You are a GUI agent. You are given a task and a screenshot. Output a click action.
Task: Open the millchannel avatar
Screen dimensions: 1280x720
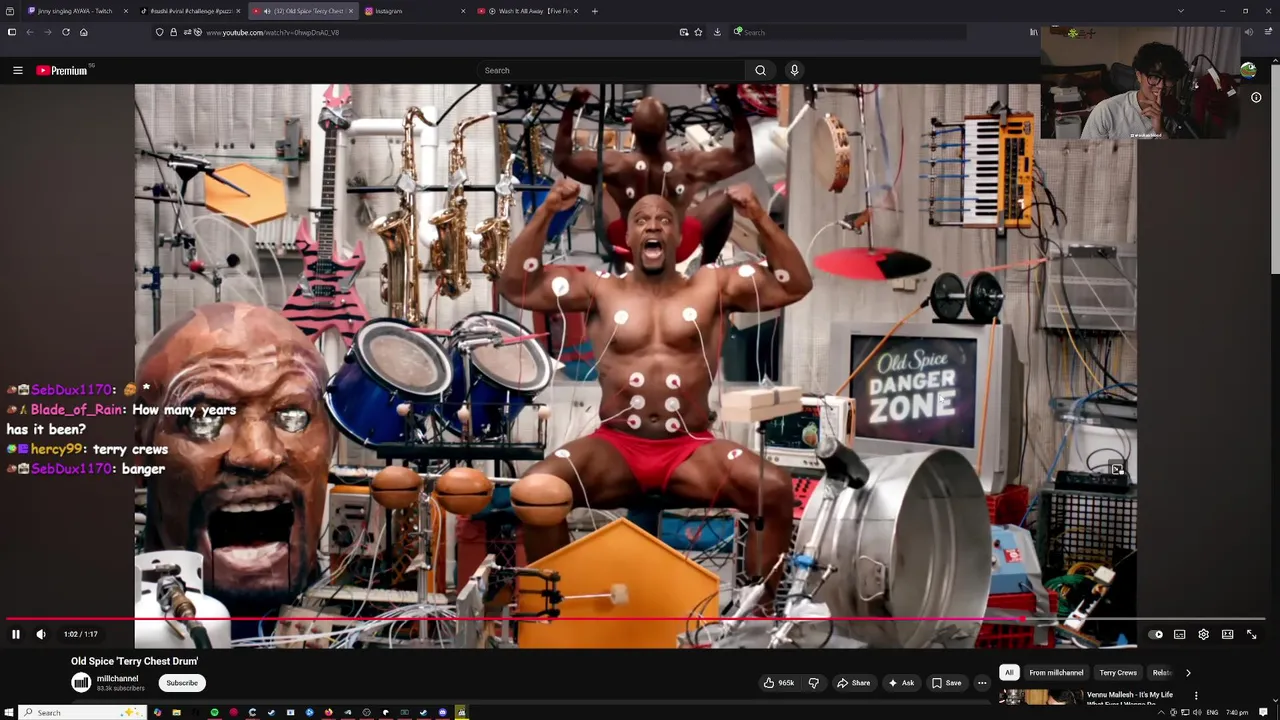point(81,683)
